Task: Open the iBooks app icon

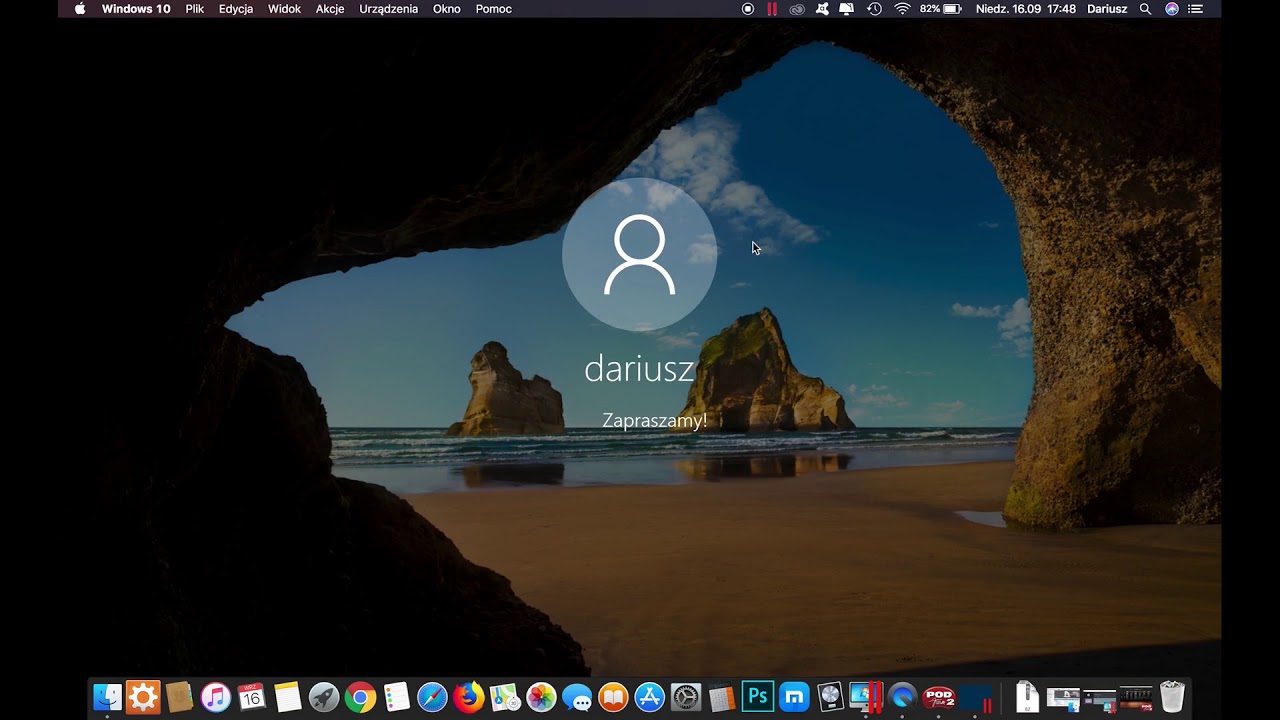Action: click(613, 697)
